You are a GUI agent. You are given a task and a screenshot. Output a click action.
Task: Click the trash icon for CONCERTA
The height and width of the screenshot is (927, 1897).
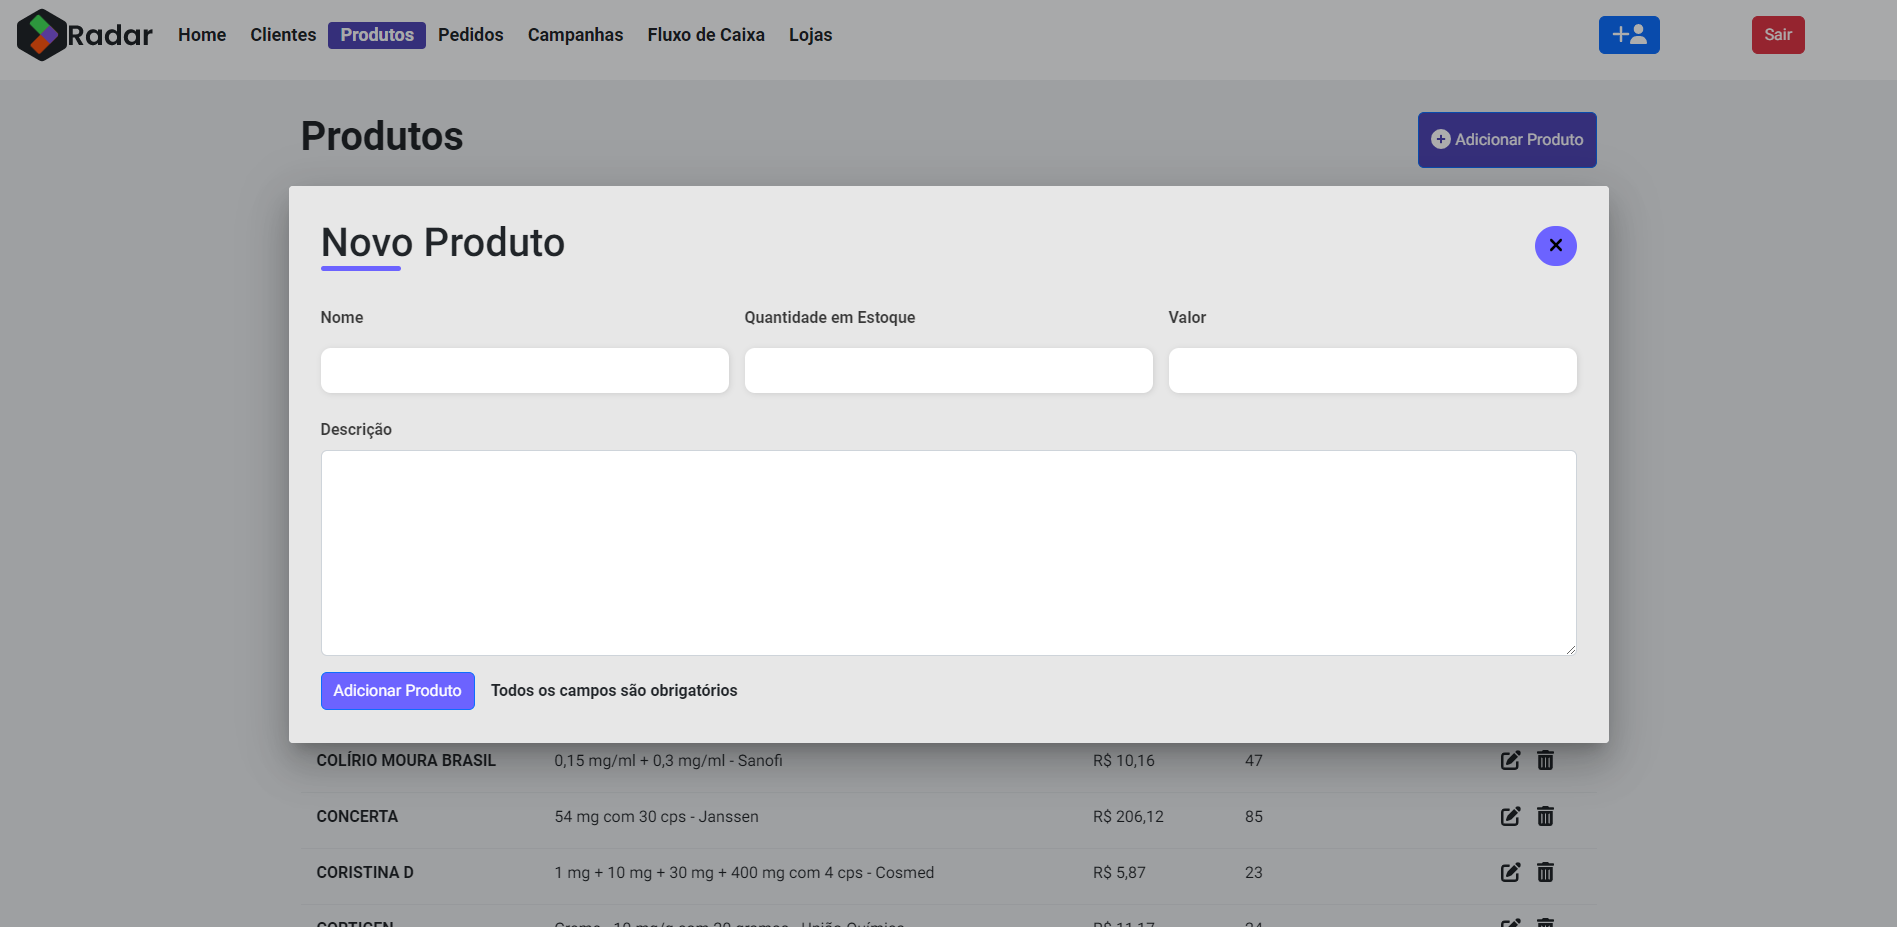[1545, 816]
